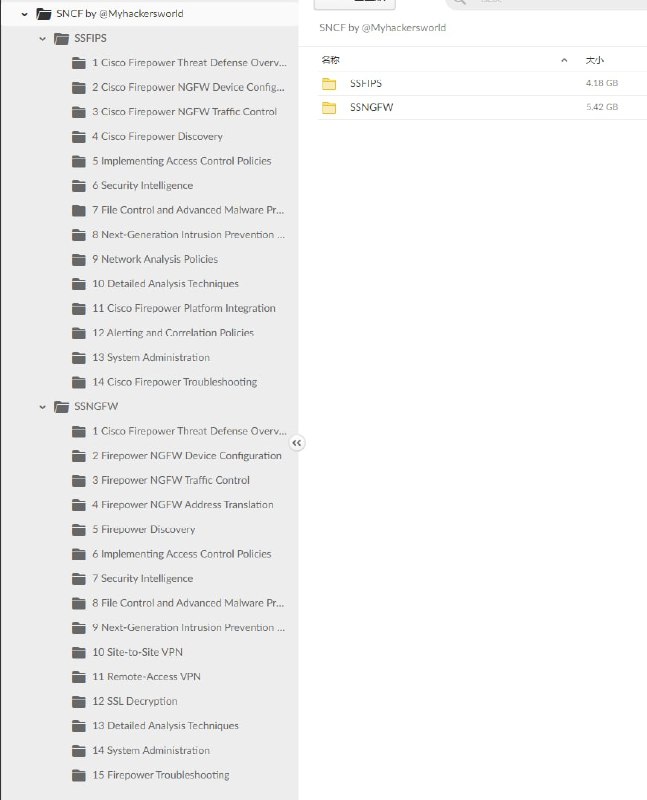Open folder icon for 11 Cisco Firepower Platform Integration

coord(79,309)
